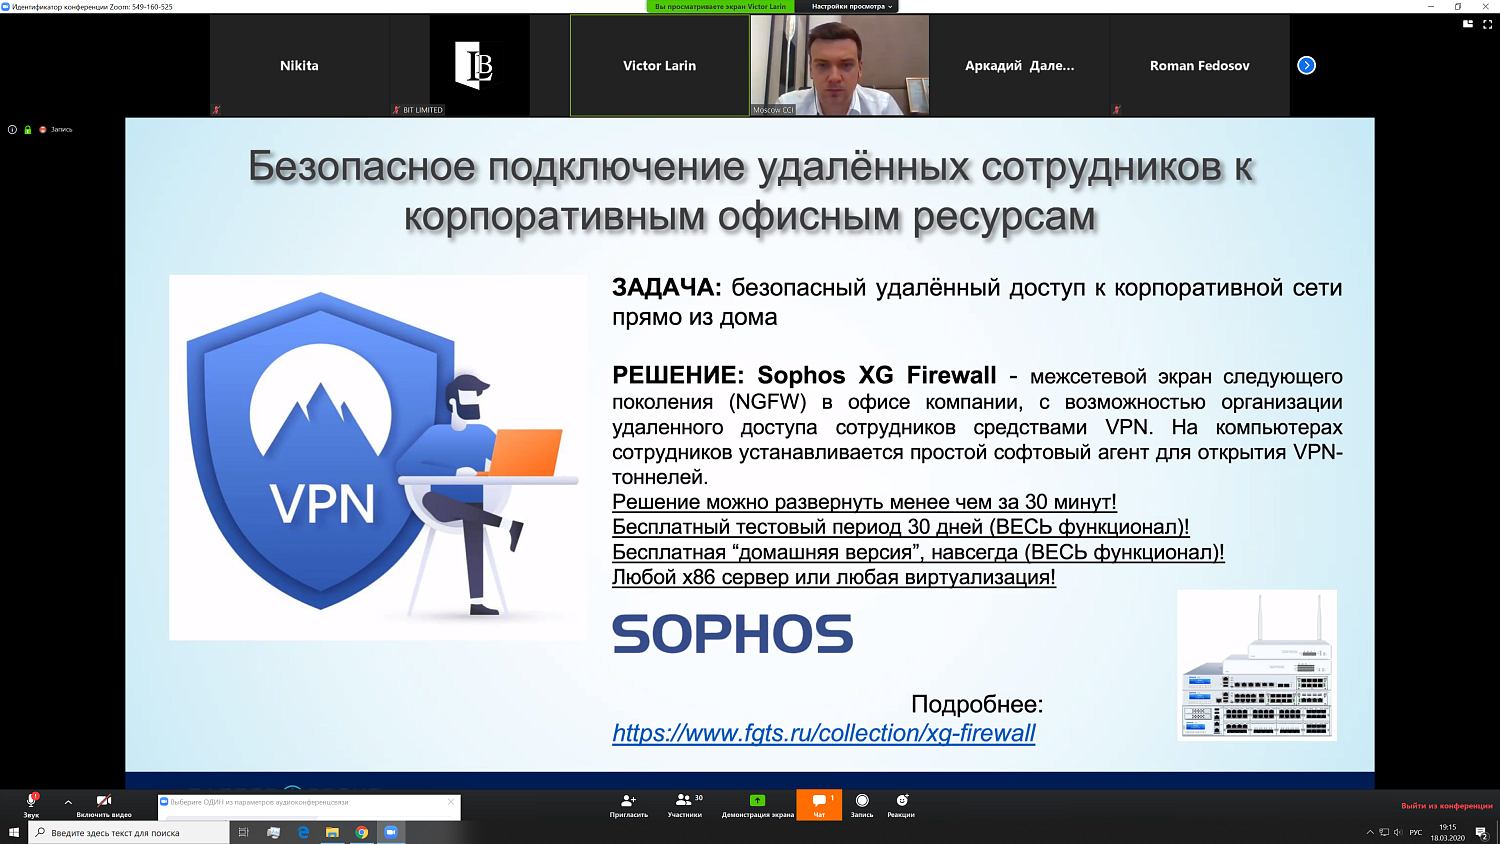1500x844 pixels.
Task: Enter full screen mode icon at top right
Action: pyautogui.click(x=1487, y=24)
